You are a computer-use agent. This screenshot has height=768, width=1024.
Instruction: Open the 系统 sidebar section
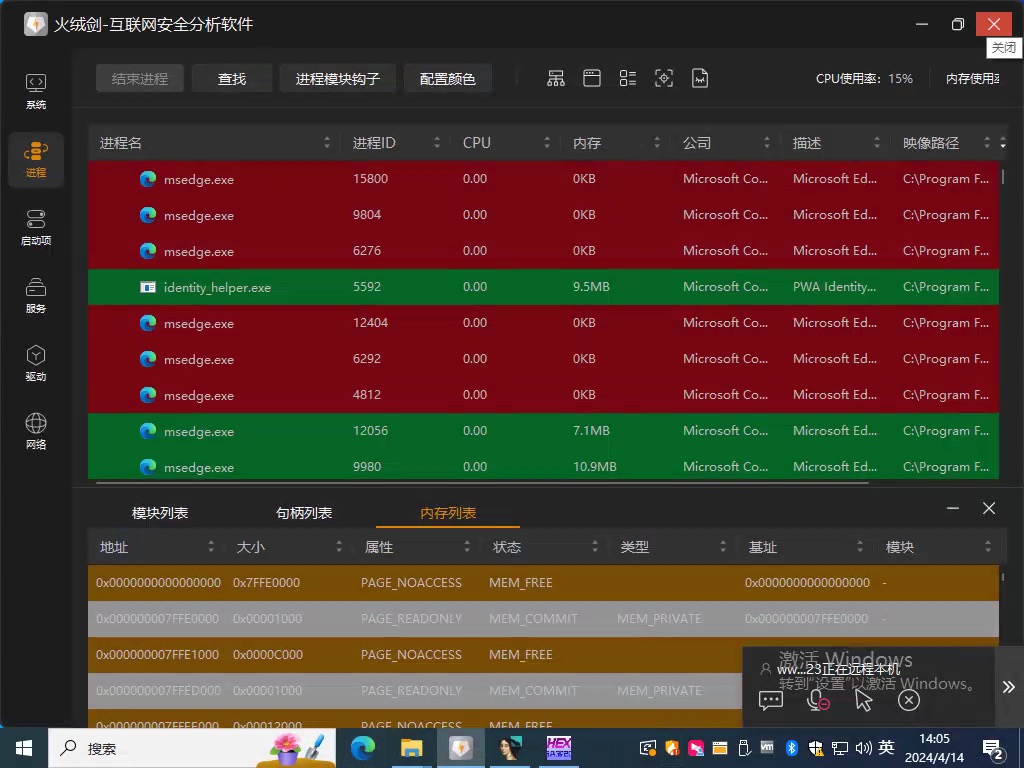[36, 91]
